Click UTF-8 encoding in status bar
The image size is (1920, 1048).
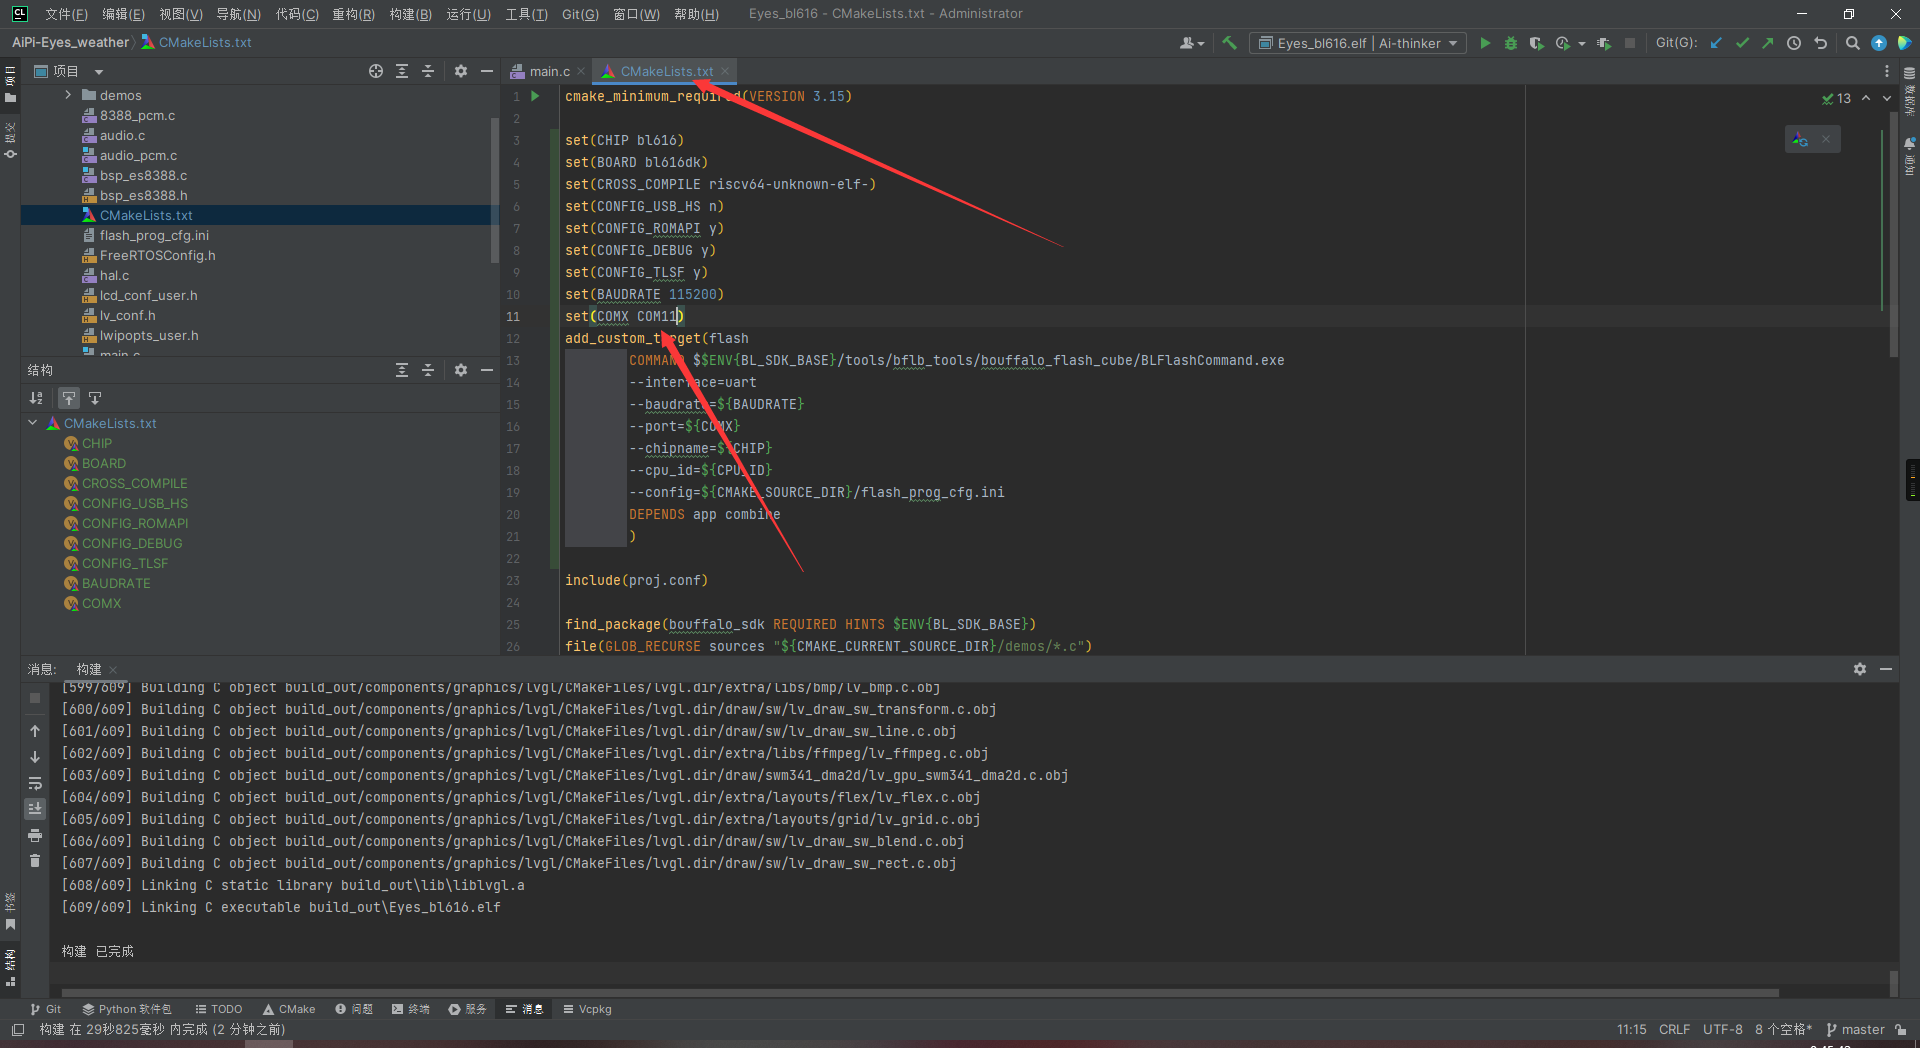pos(1723,1029)
